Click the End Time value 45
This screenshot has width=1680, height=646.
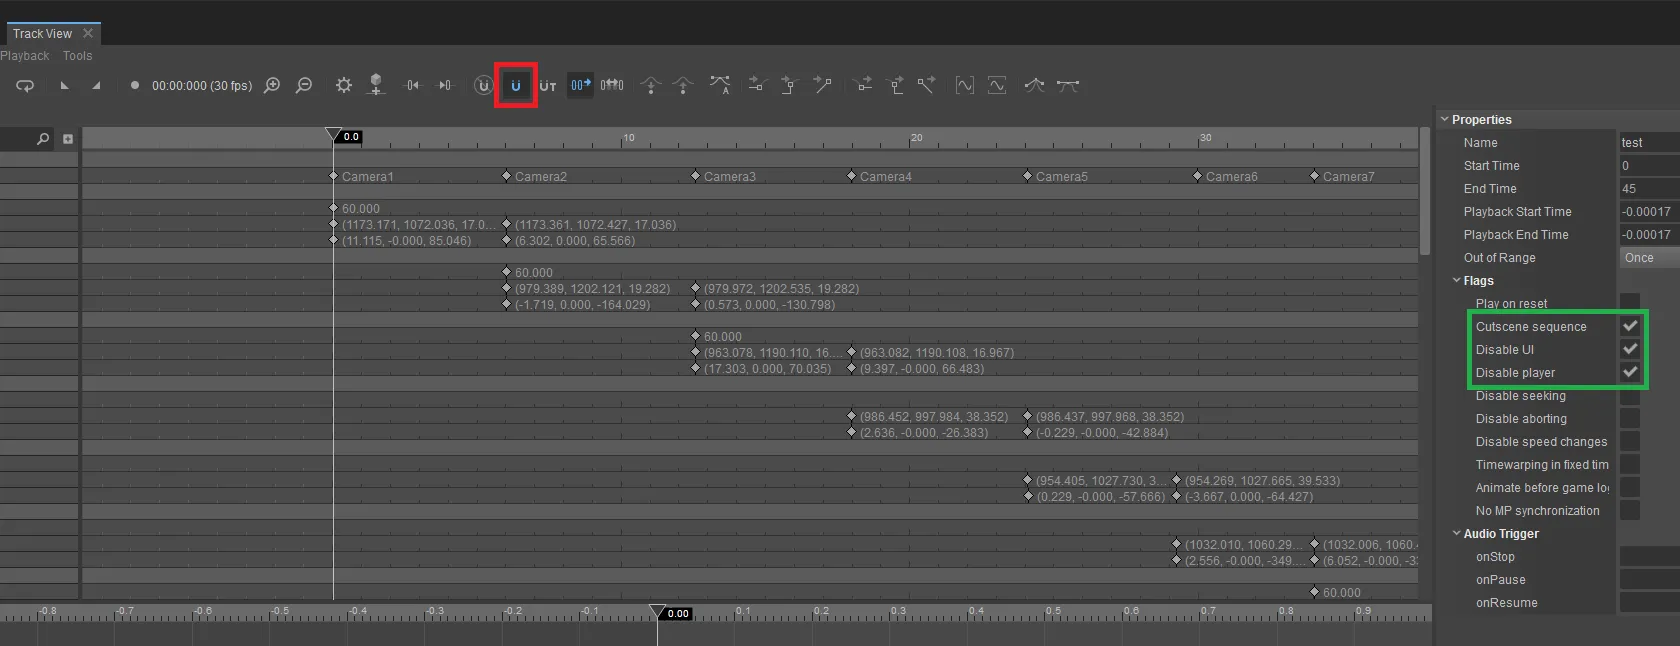point(1649,188)
